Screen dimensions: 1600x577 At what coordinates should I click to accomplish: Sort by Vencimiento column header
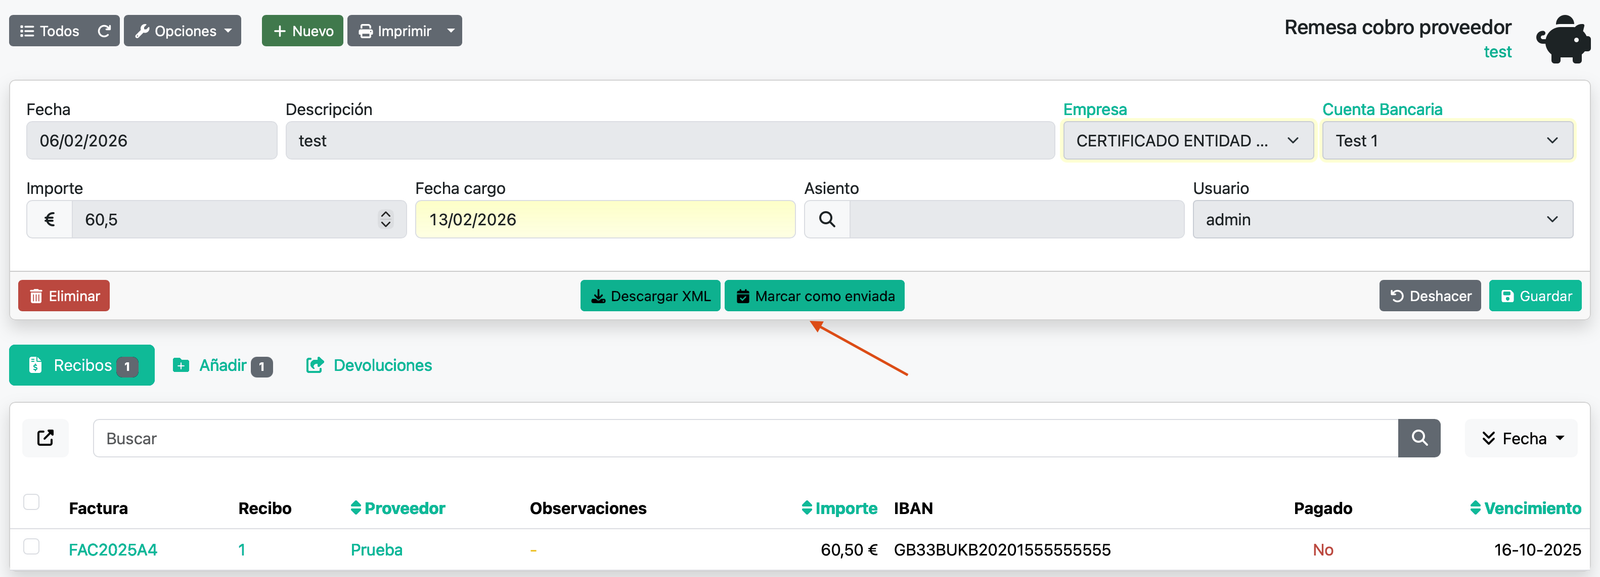coord(1525,508)
